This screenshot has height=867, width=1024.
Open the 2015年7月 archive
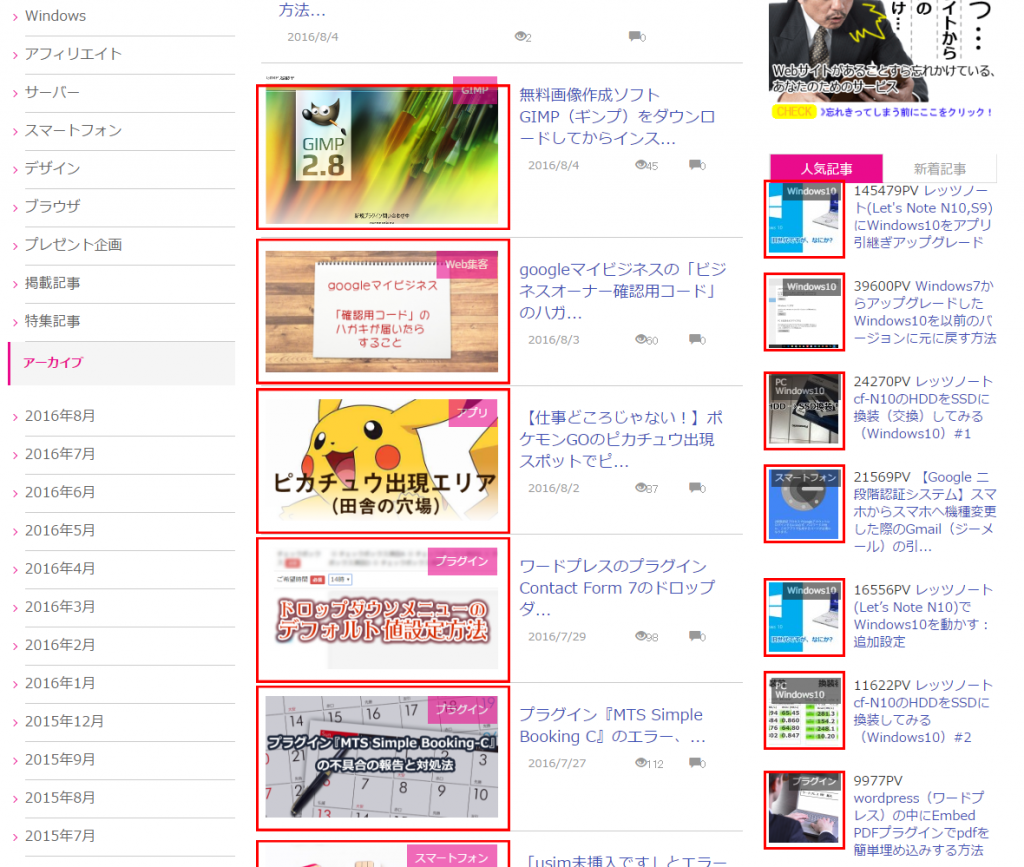(x=60, y=836)
